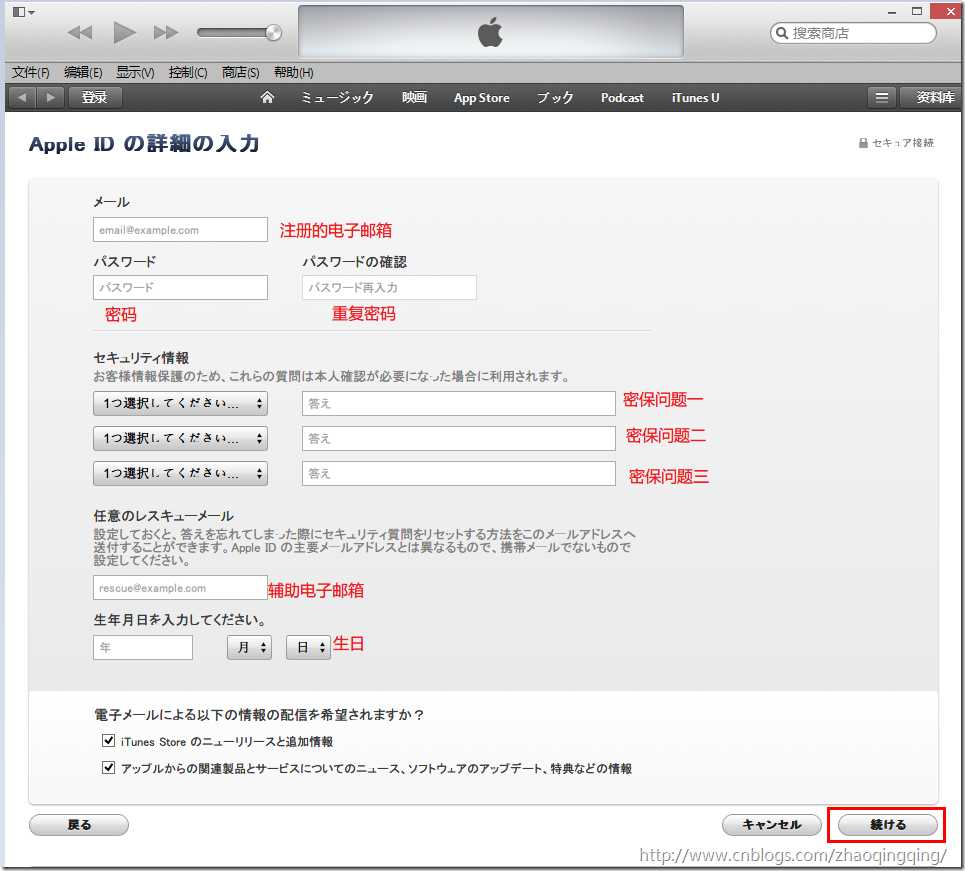Click the セキュア接続 lock icon

pos(862,143)
